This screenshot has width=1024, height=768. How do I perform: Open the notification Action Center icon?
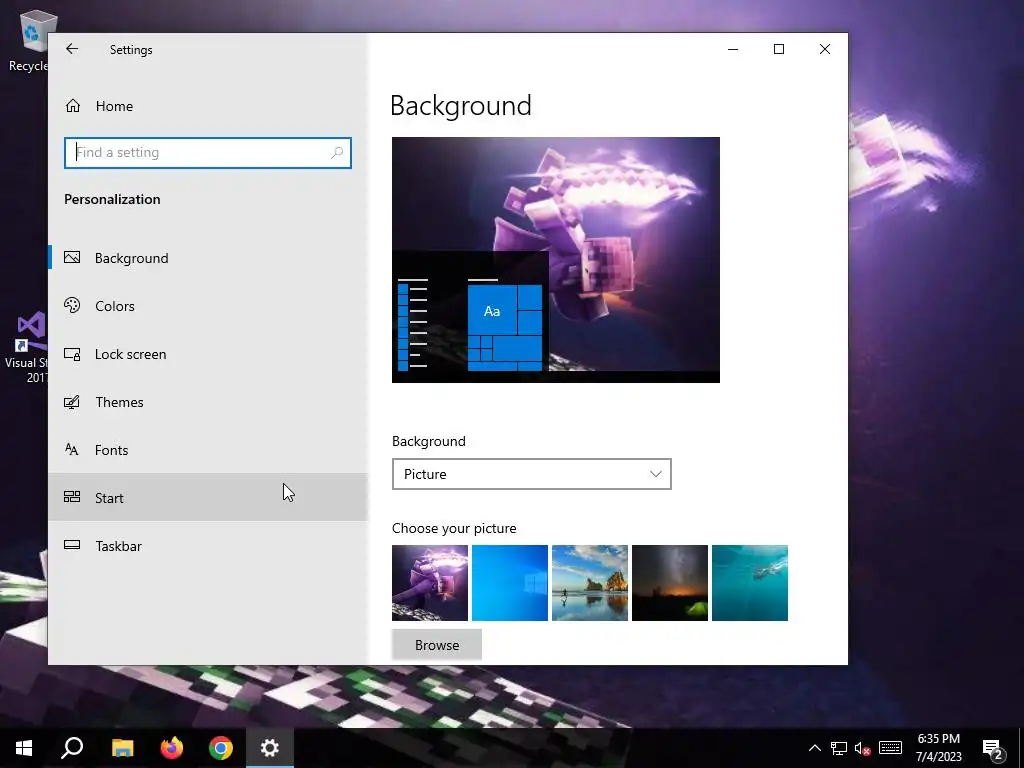click(993, 749)
